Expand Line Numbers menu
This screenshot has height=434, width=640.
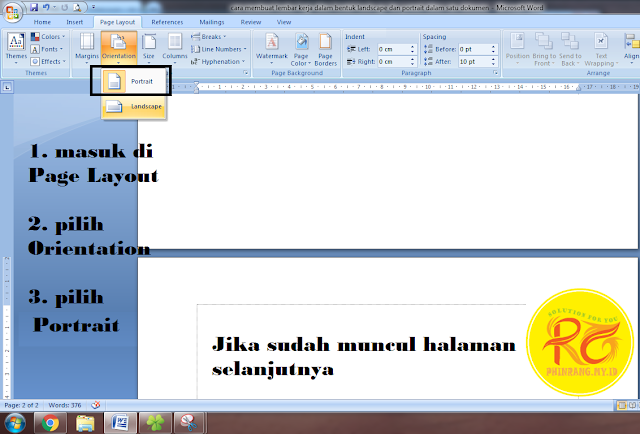tap(219, 49)
